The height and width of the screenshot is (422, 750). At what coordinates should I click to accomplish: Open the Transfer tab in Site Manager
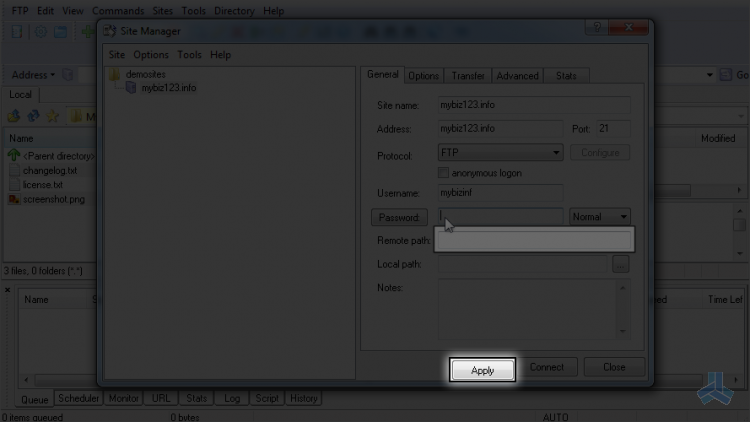coord(468,76)
